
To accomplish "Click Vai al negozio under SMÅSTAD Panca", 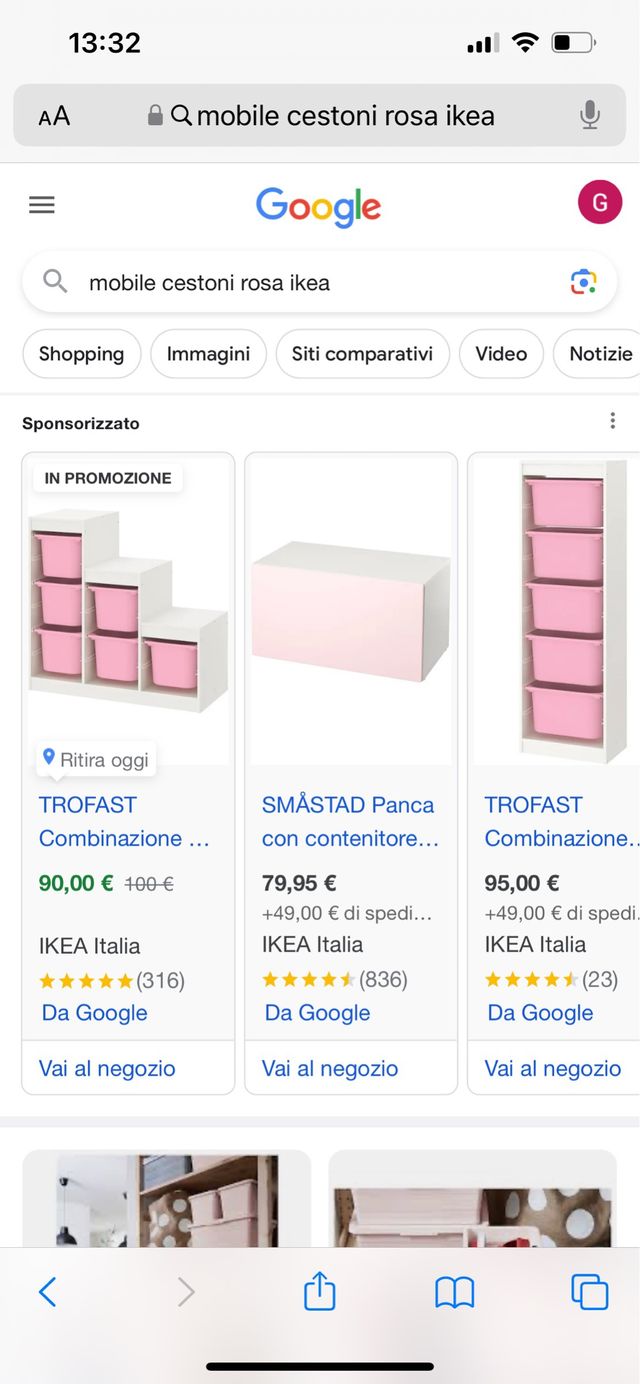I will (330, 1068).
